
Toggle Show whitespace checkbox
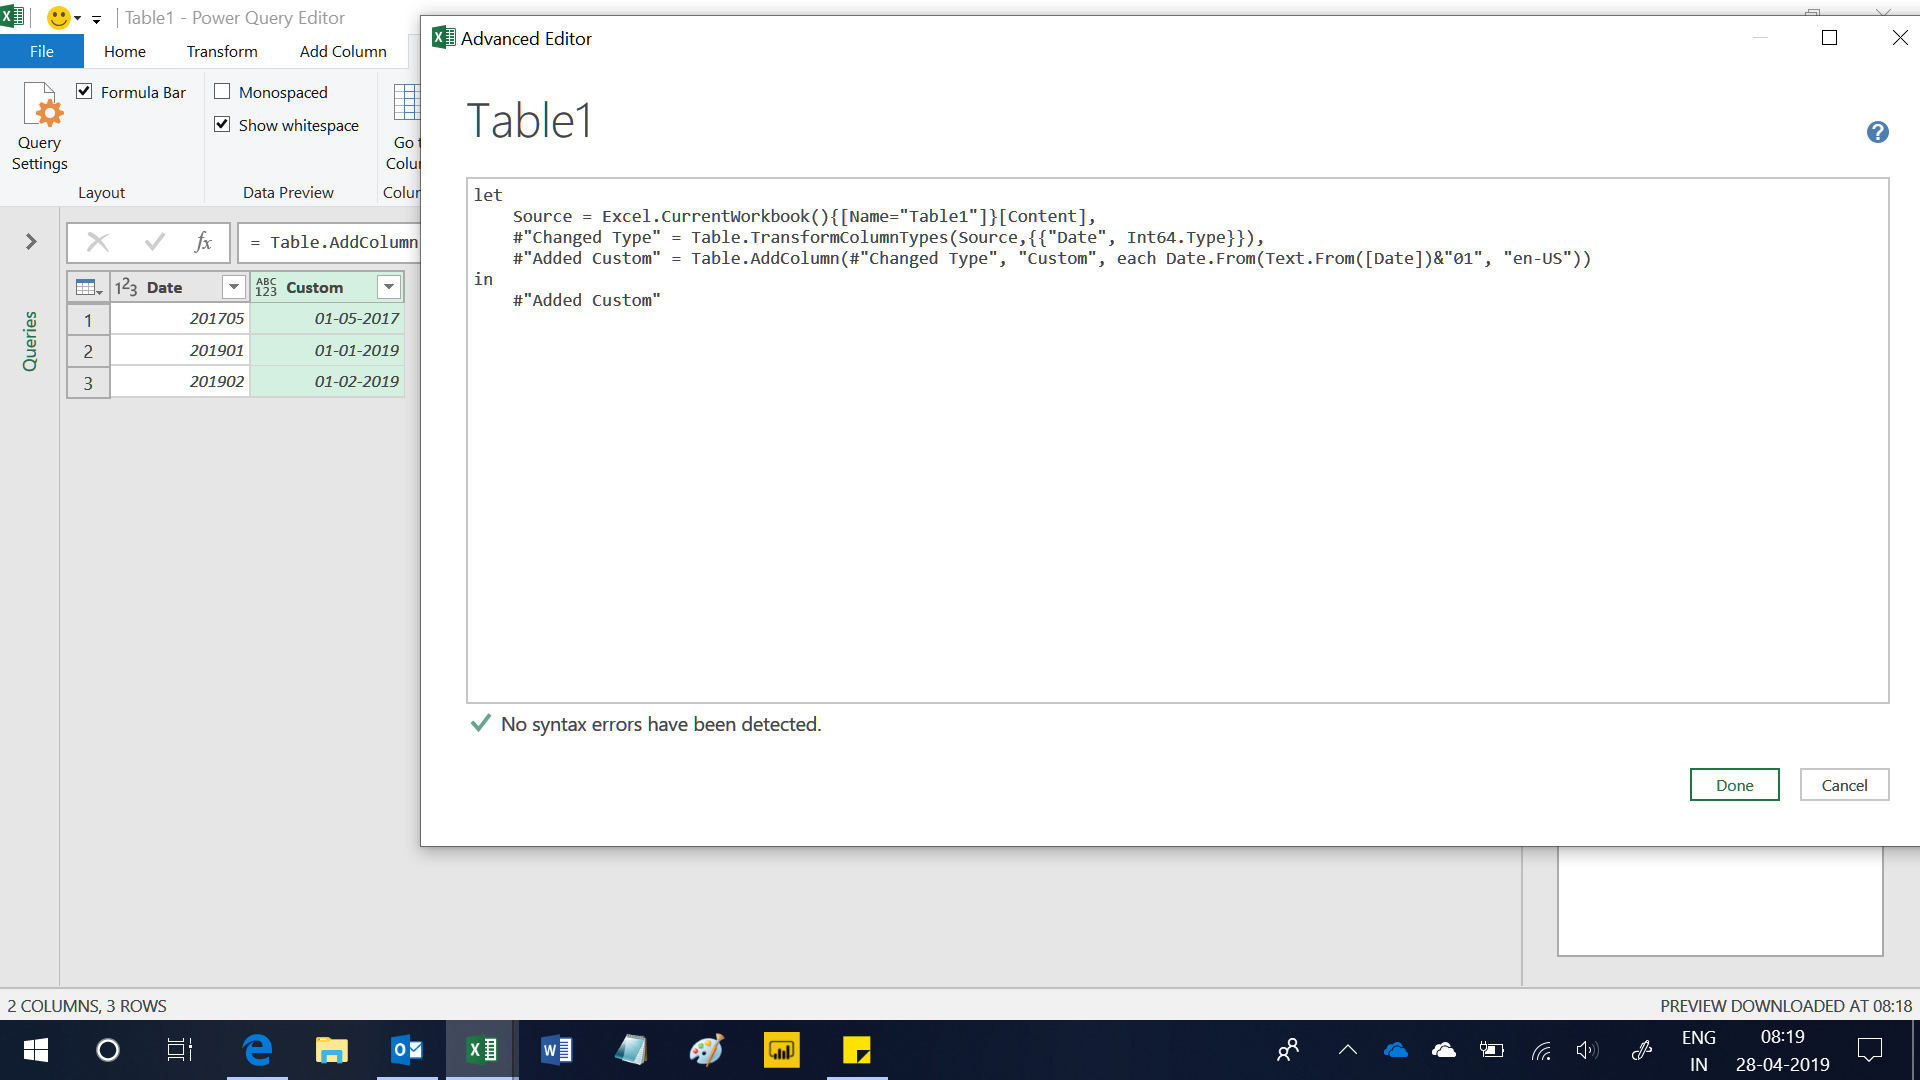(222, 125)
